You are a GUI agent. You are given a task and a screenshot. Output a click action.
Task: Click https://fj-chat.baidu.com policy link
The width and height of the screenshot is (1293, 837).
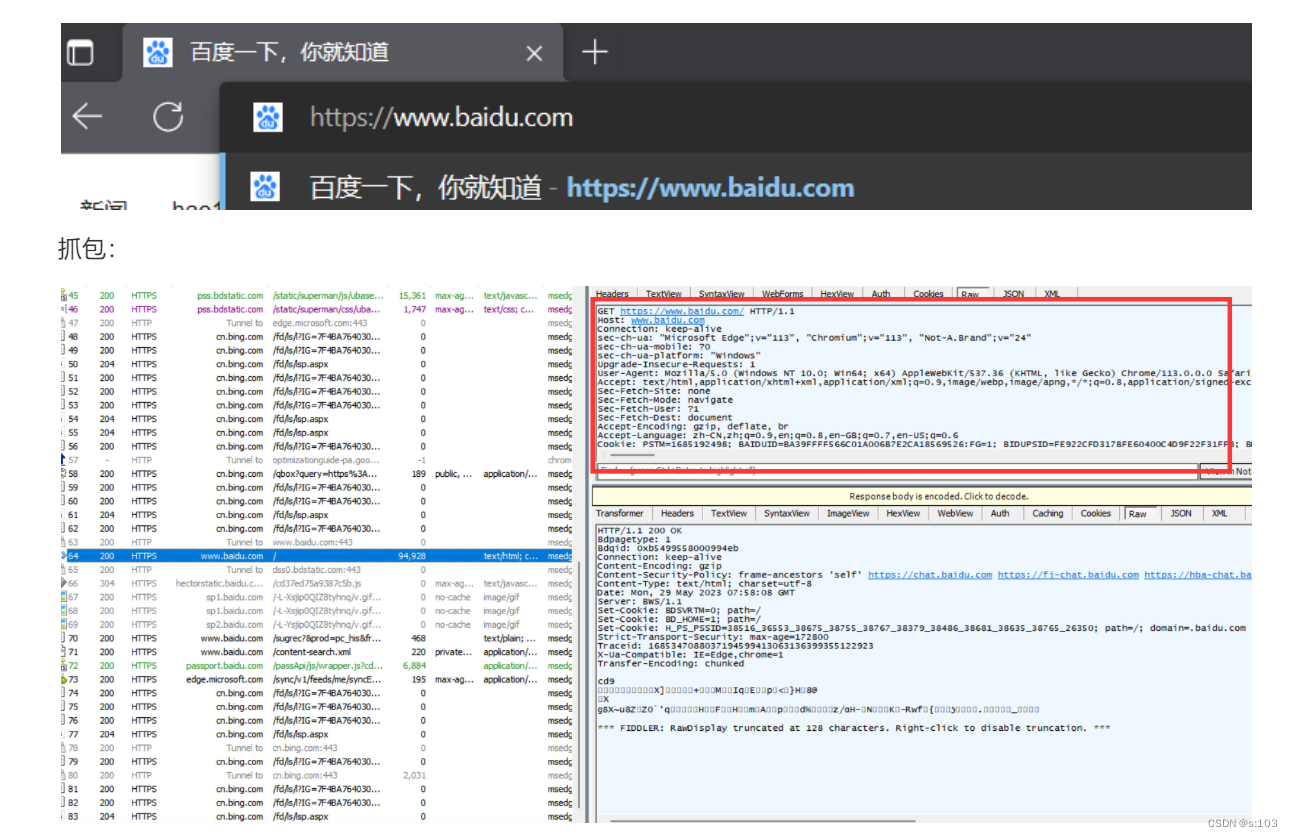click(x=1068, y=575)
